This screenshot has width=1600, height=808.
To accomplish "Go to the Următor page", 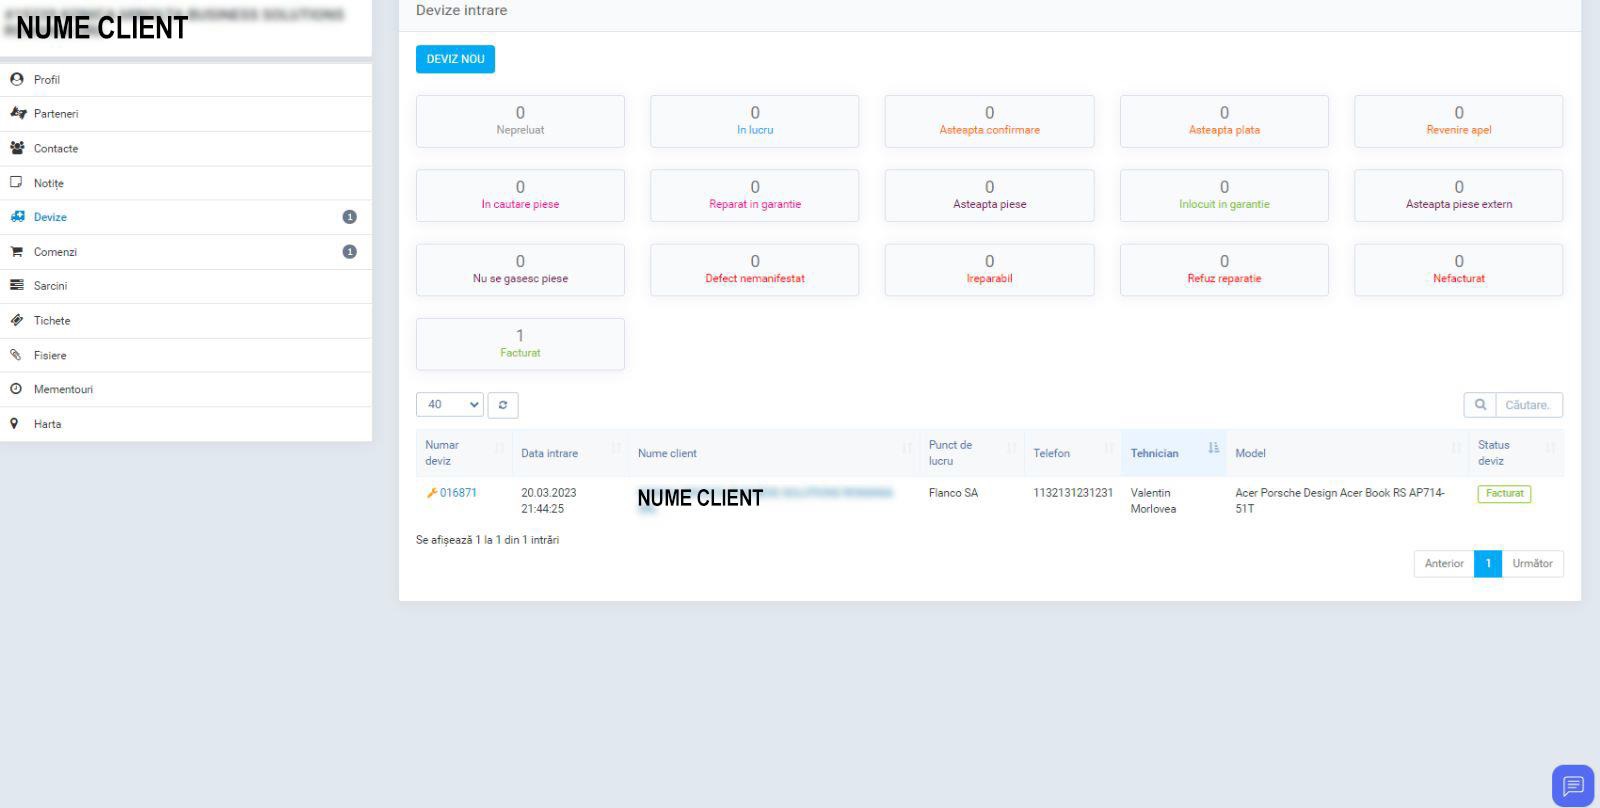I will pyautogui.click(x=1532, y=564).
